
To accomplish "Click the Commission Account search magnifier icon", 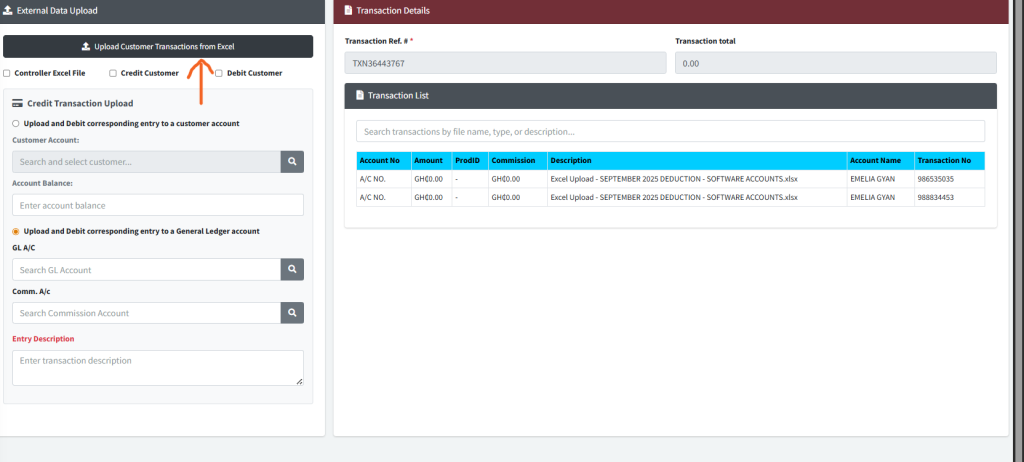I will [291, 313].
